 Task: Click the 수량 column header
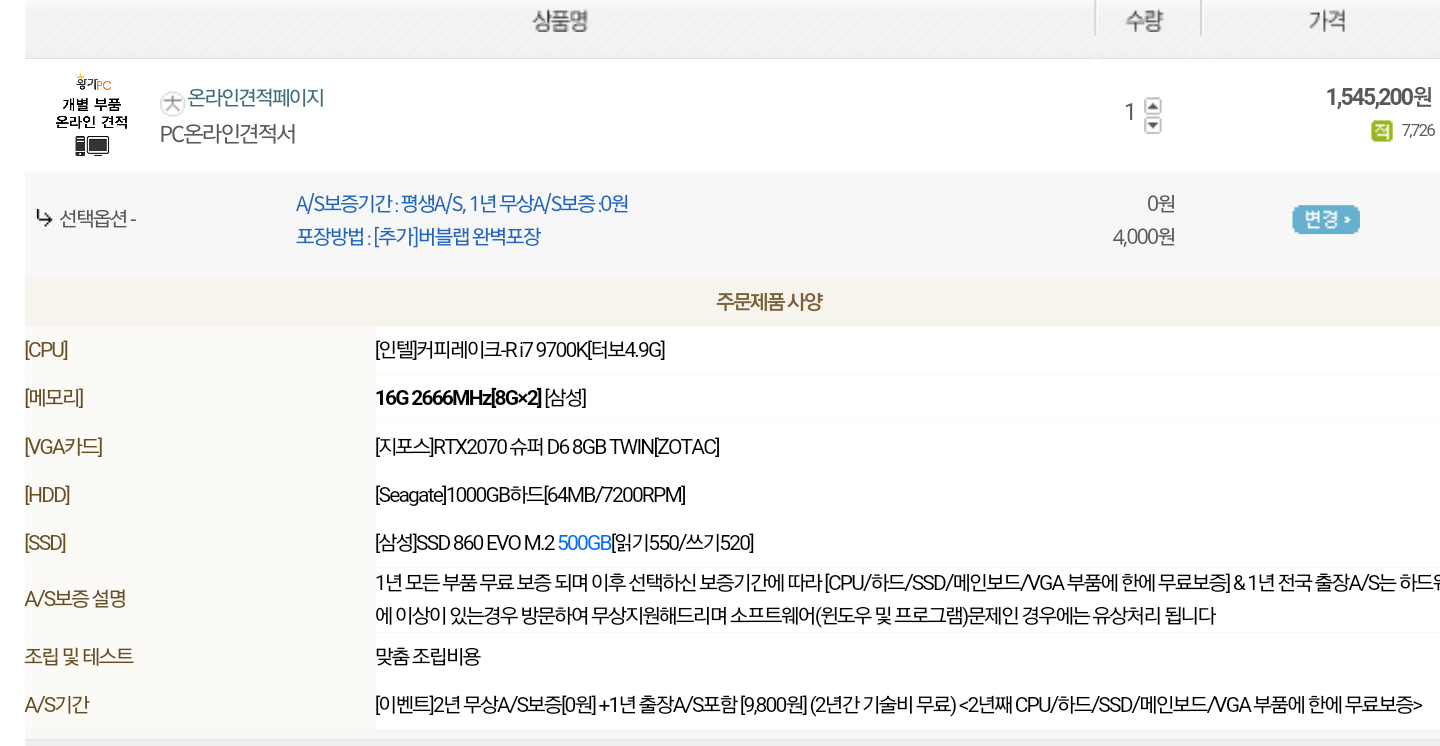(1144, 21)
